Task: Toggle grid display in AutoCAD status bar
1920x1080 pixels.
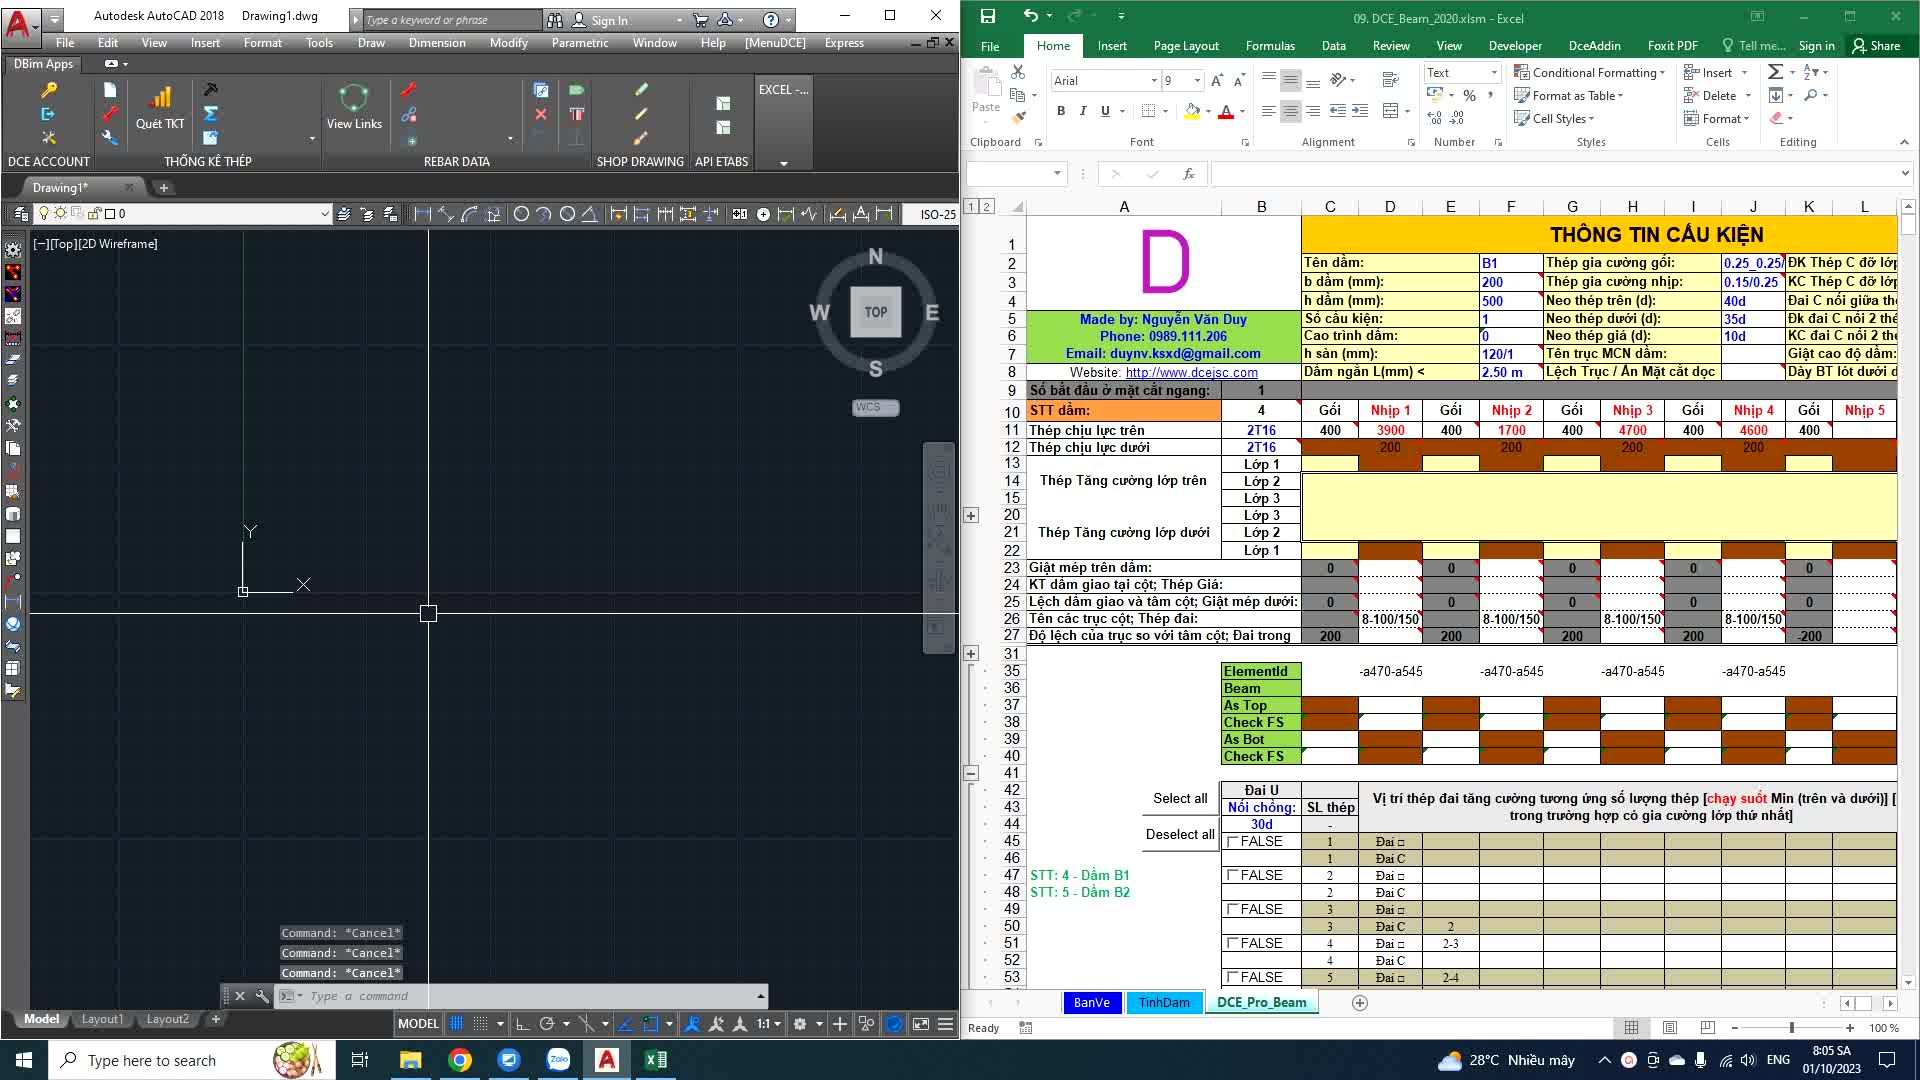Action: point(456,1024)
